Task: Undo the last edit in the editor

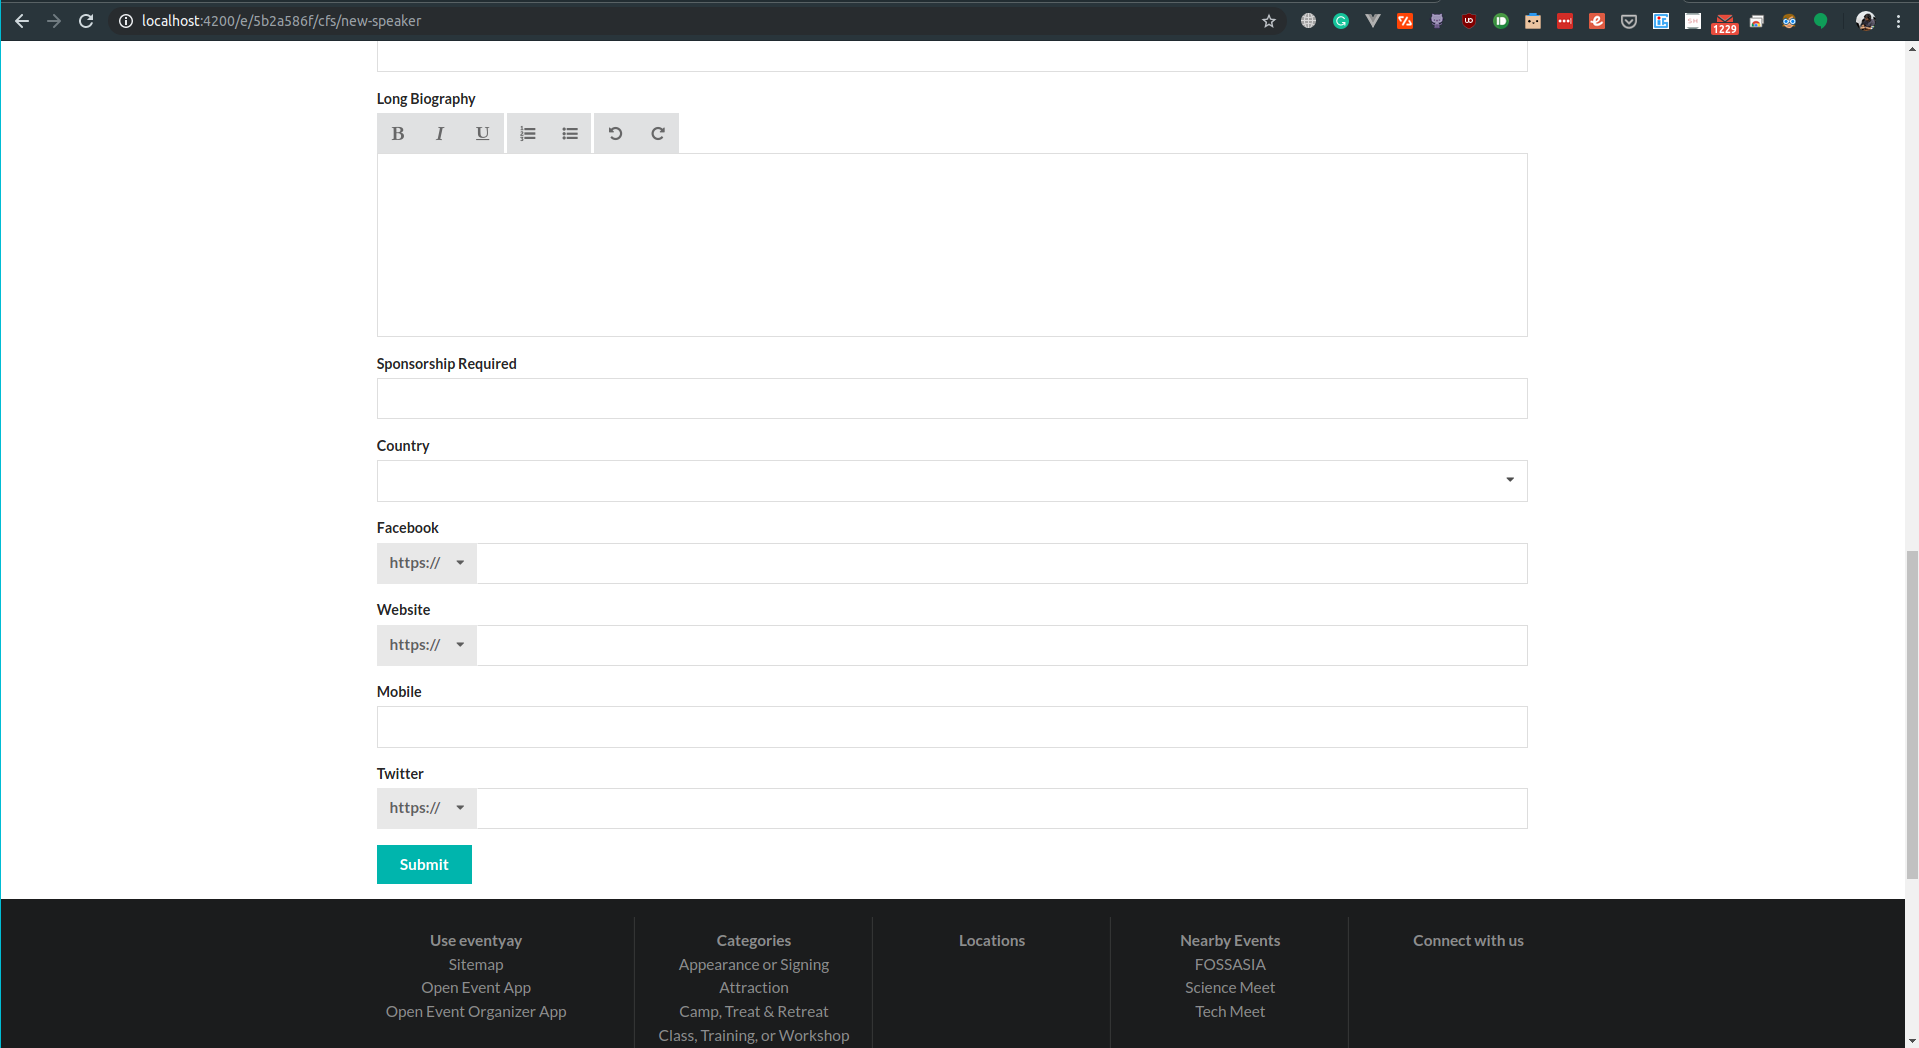Action: 615,133
